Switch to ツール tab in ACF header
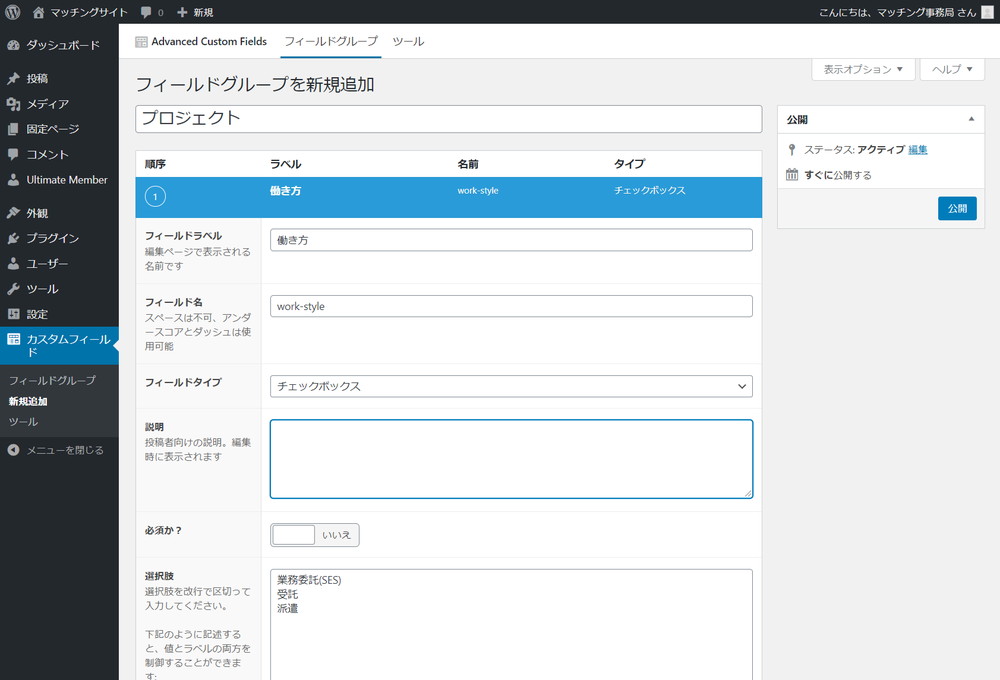The height and width of the screenshot is (680, 1000). 408,41
